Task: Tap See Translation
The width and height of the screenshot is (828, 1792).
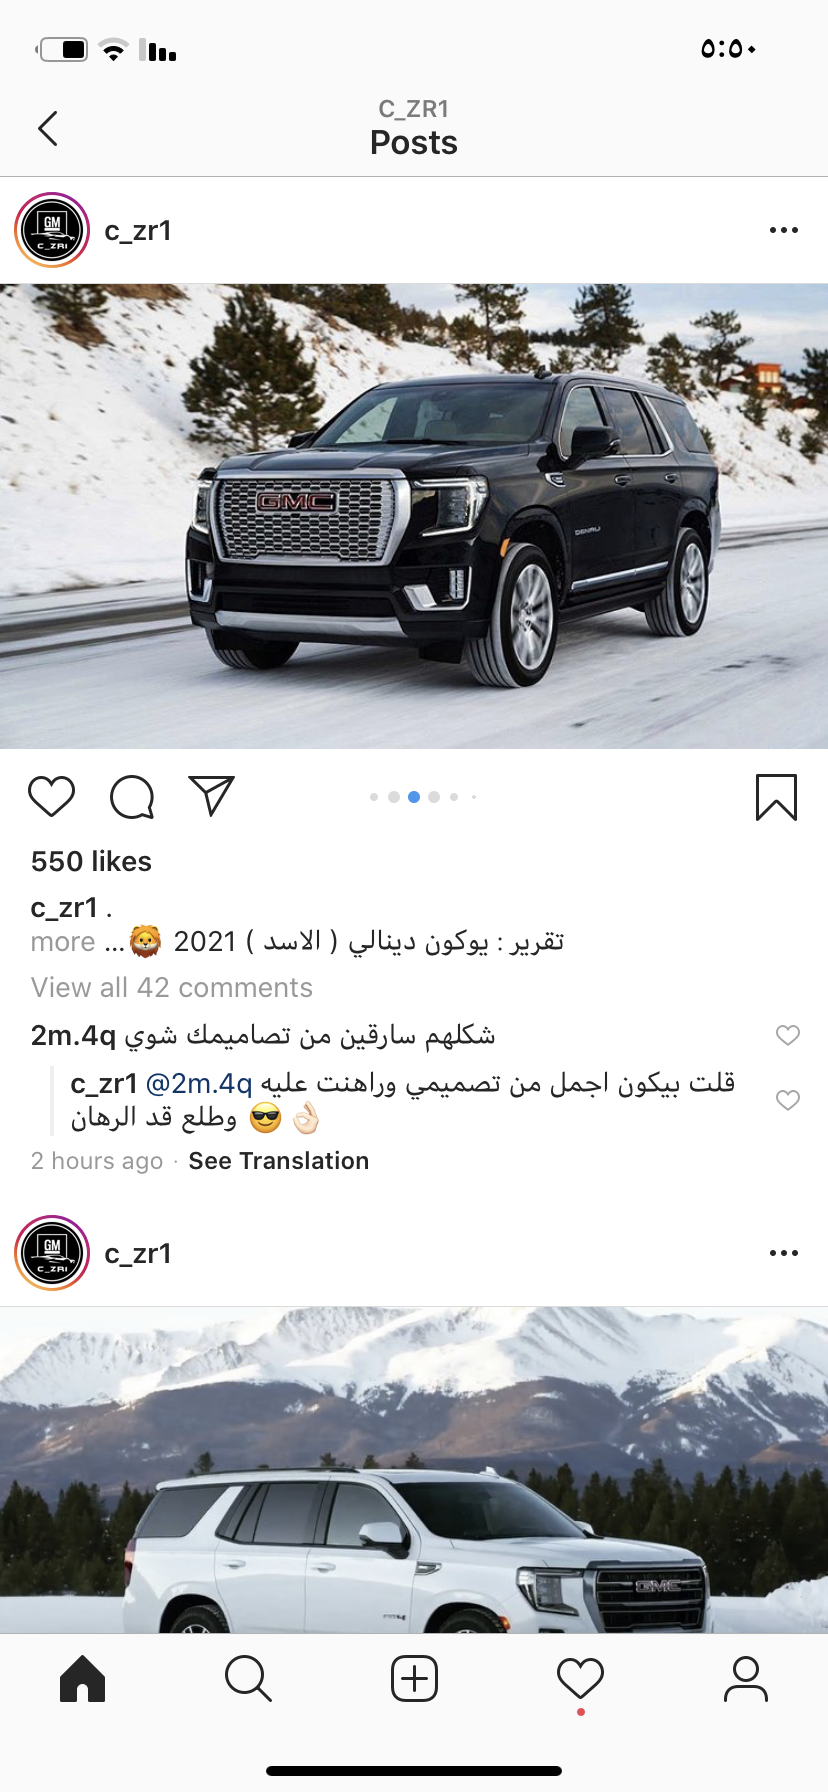Action: tap(279, 1161)
